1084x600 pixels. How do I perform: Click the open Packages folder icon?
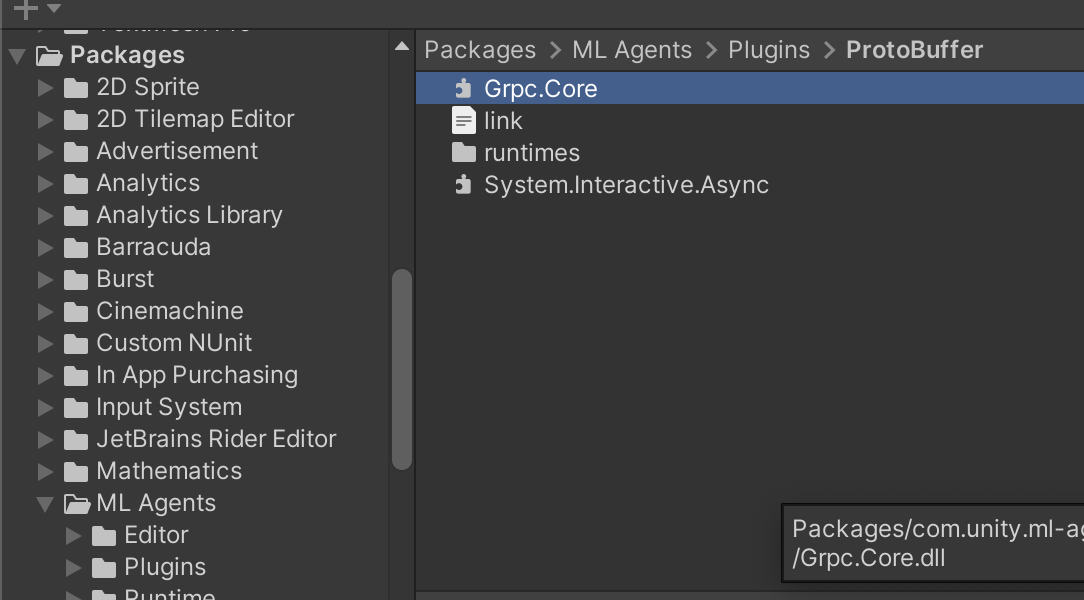[49, 55]
